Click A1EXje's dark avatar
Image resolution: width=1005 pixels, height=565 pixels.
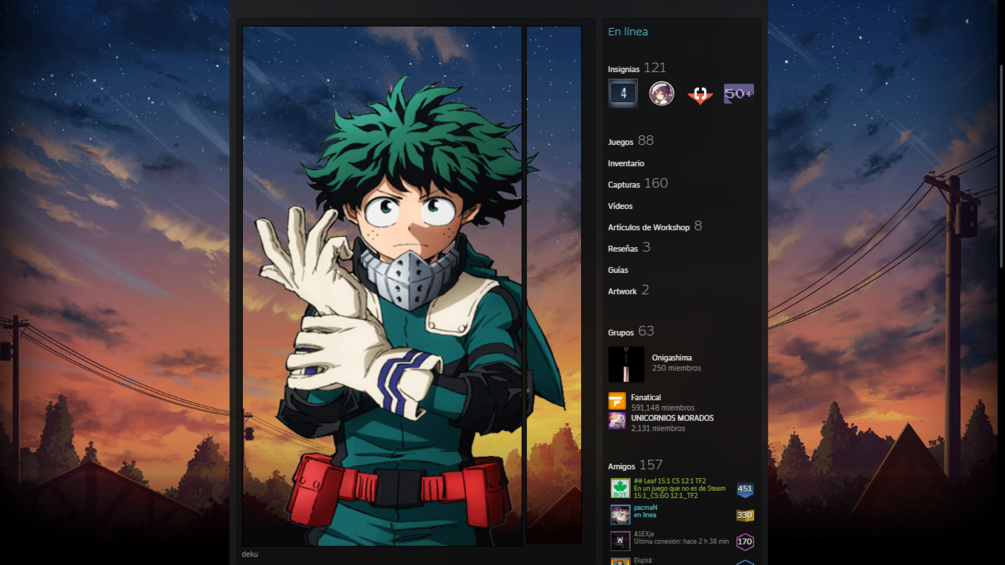click(620, 541)
